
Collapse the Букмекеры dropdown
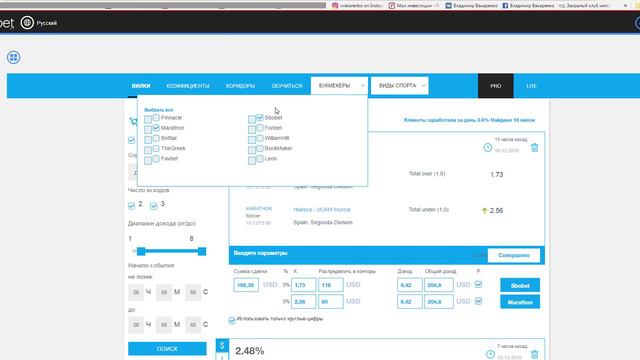click(339, 86)
